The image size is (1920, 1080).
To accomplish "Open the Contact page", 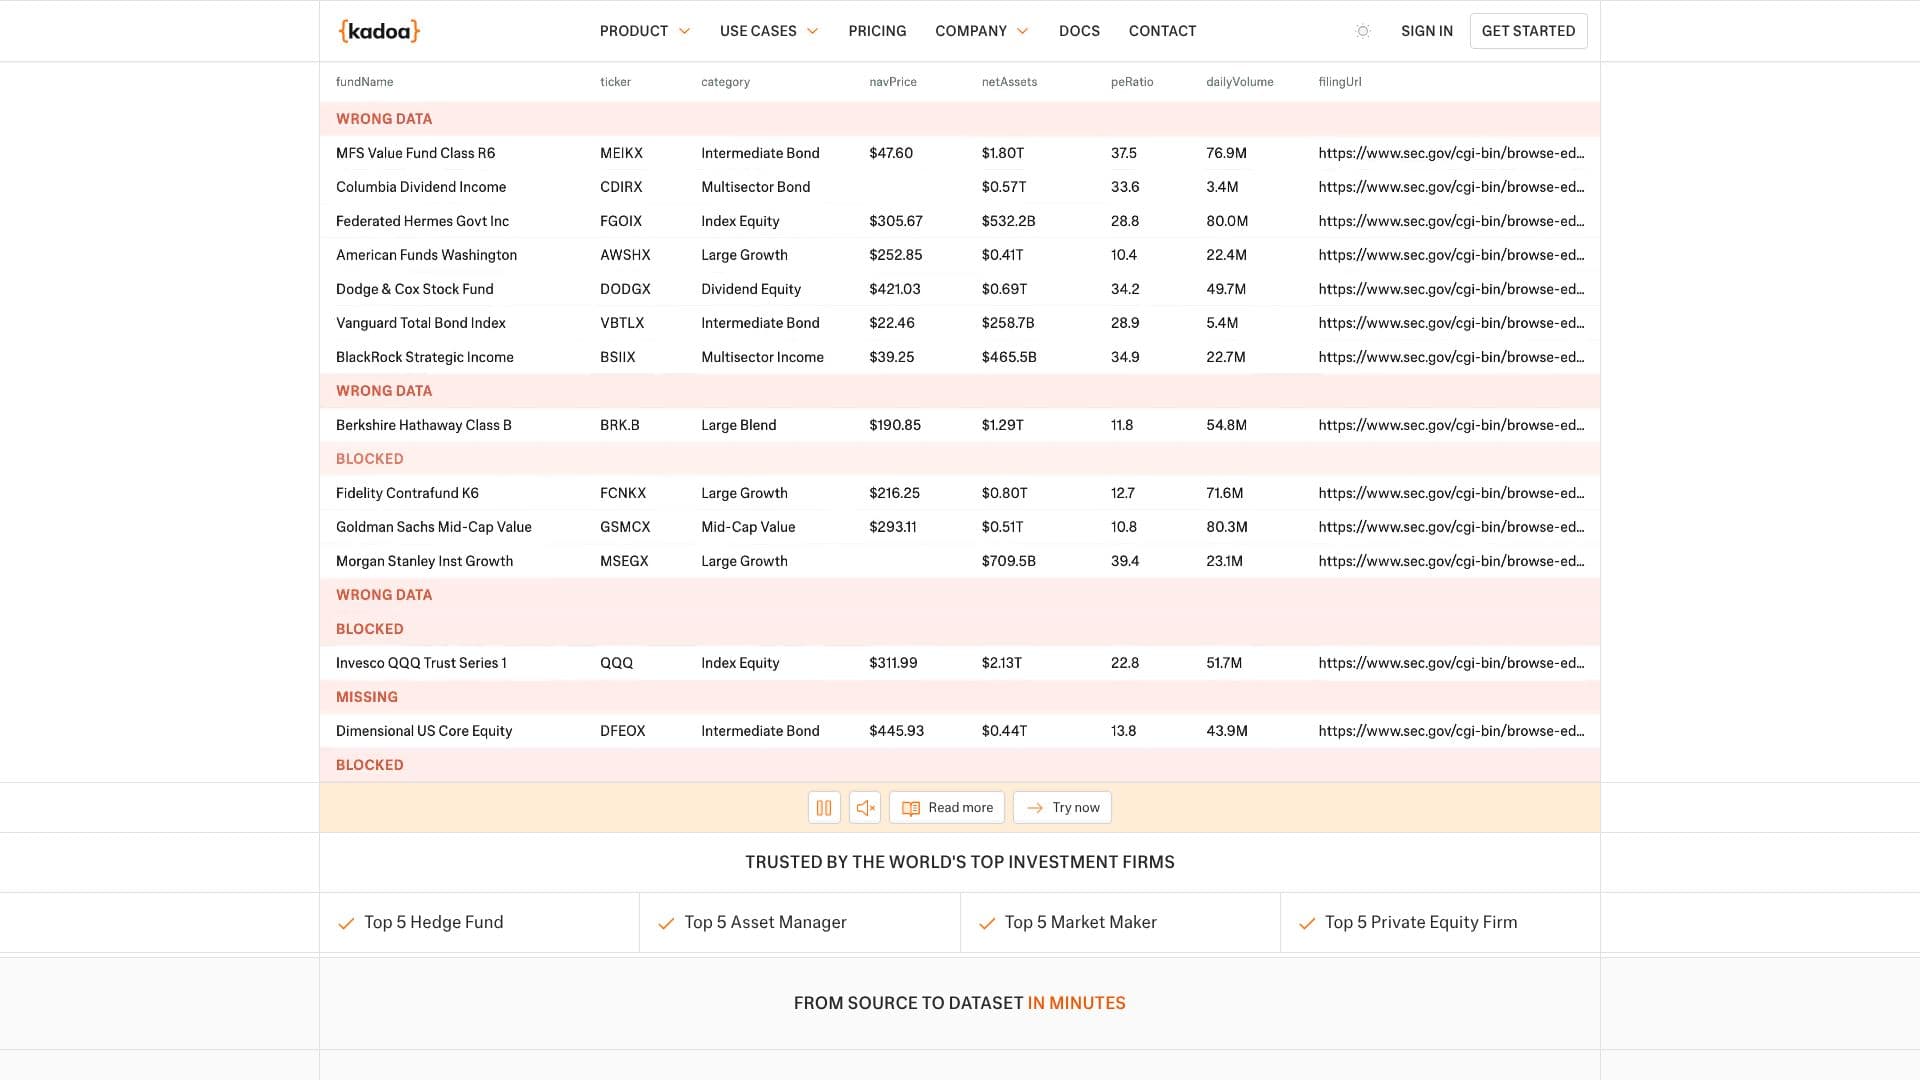I will coord(1162,31).
